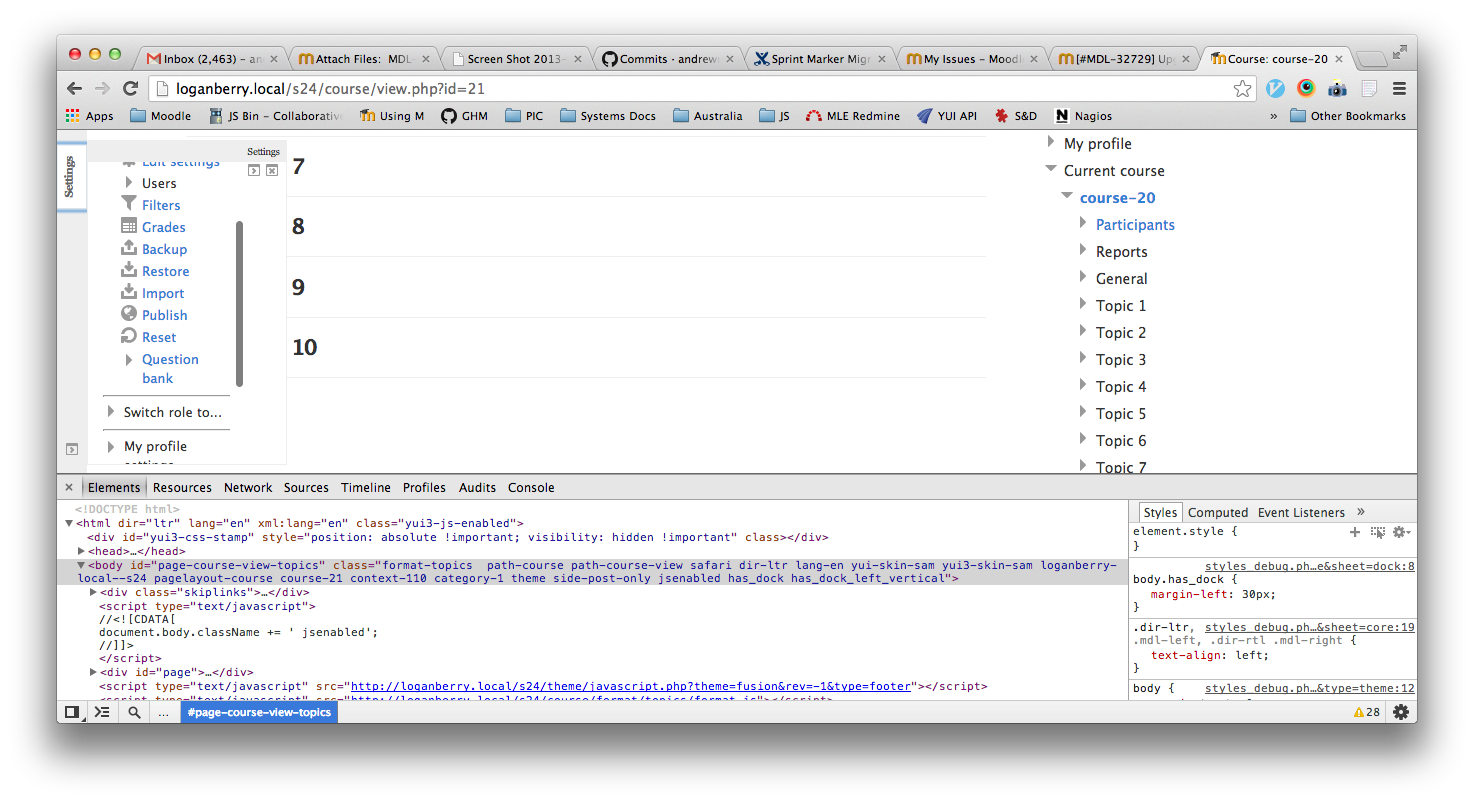Show hidden bookmarks with the chevron
Image resolution: width=1474 pixels, height=802 pixels.
(1273, 116)
